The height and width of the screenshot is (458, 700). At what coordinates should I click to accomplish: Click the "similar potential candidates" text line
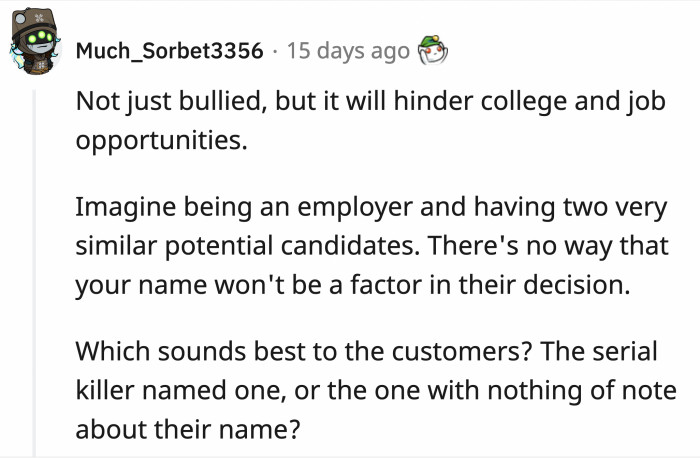(x=370, y=245)
